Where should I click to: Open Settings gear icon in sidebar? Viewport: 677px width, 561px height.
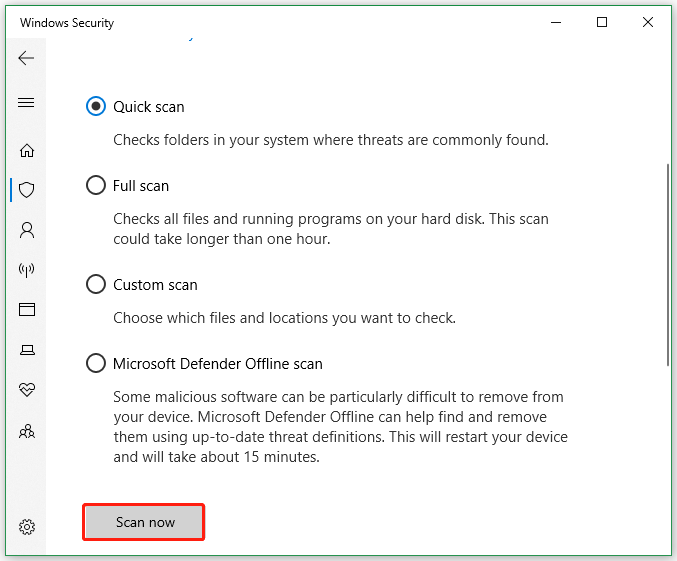[x=27, y=527]
